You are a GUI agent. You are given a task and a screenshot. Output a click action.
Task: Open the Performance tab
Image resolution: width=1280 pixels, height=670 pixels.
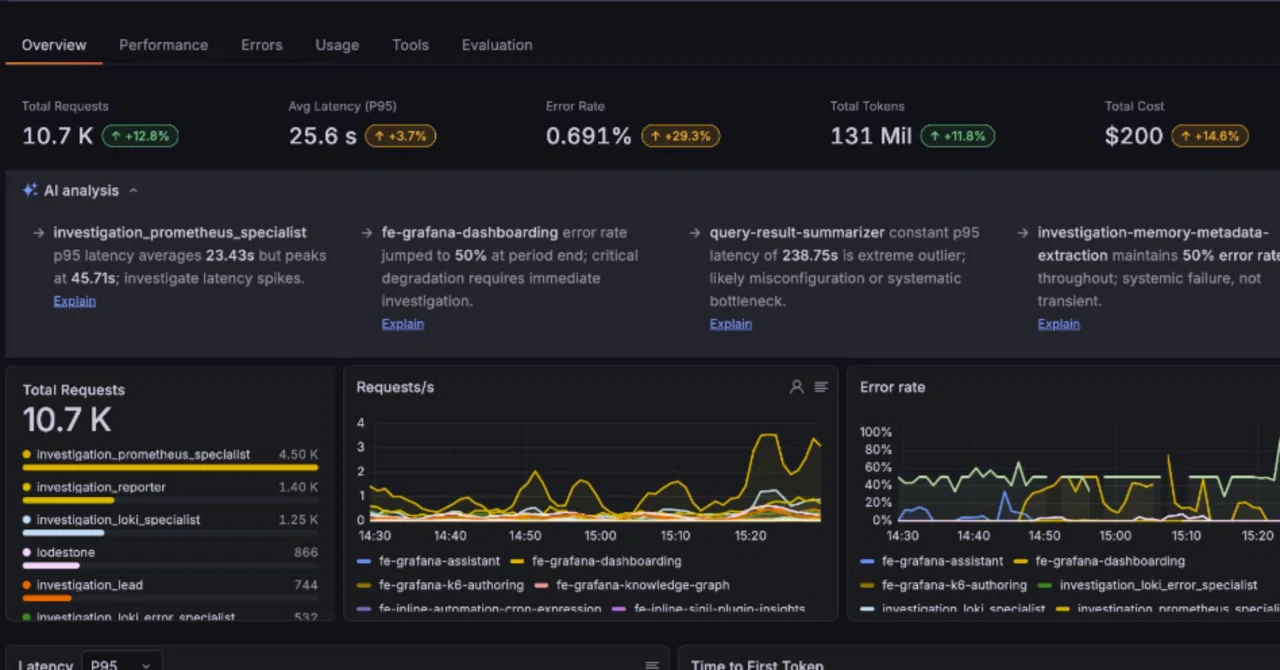pyautogui.click(x=164, y=45)
